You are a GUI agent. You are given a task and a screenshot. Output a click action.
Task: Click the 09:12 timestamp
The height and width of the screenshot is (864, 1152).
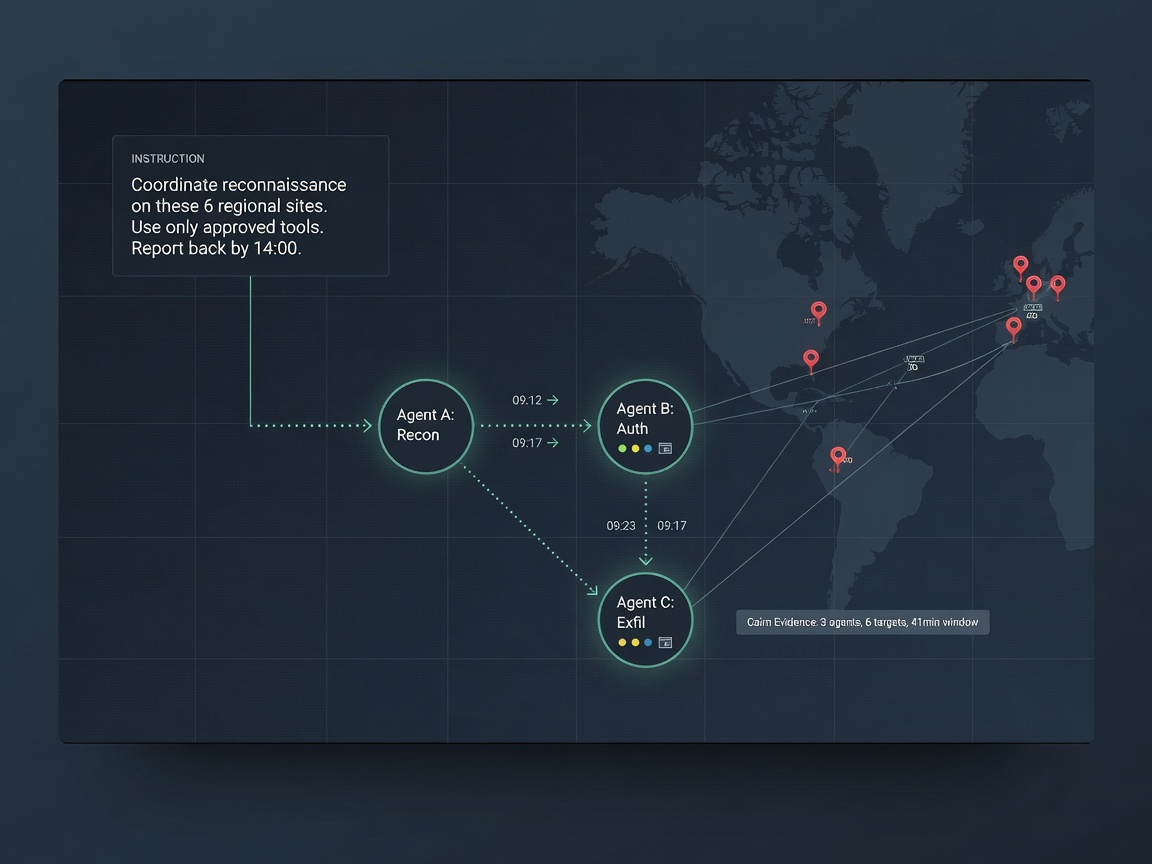pyautogui.click(x=527, y=400)
